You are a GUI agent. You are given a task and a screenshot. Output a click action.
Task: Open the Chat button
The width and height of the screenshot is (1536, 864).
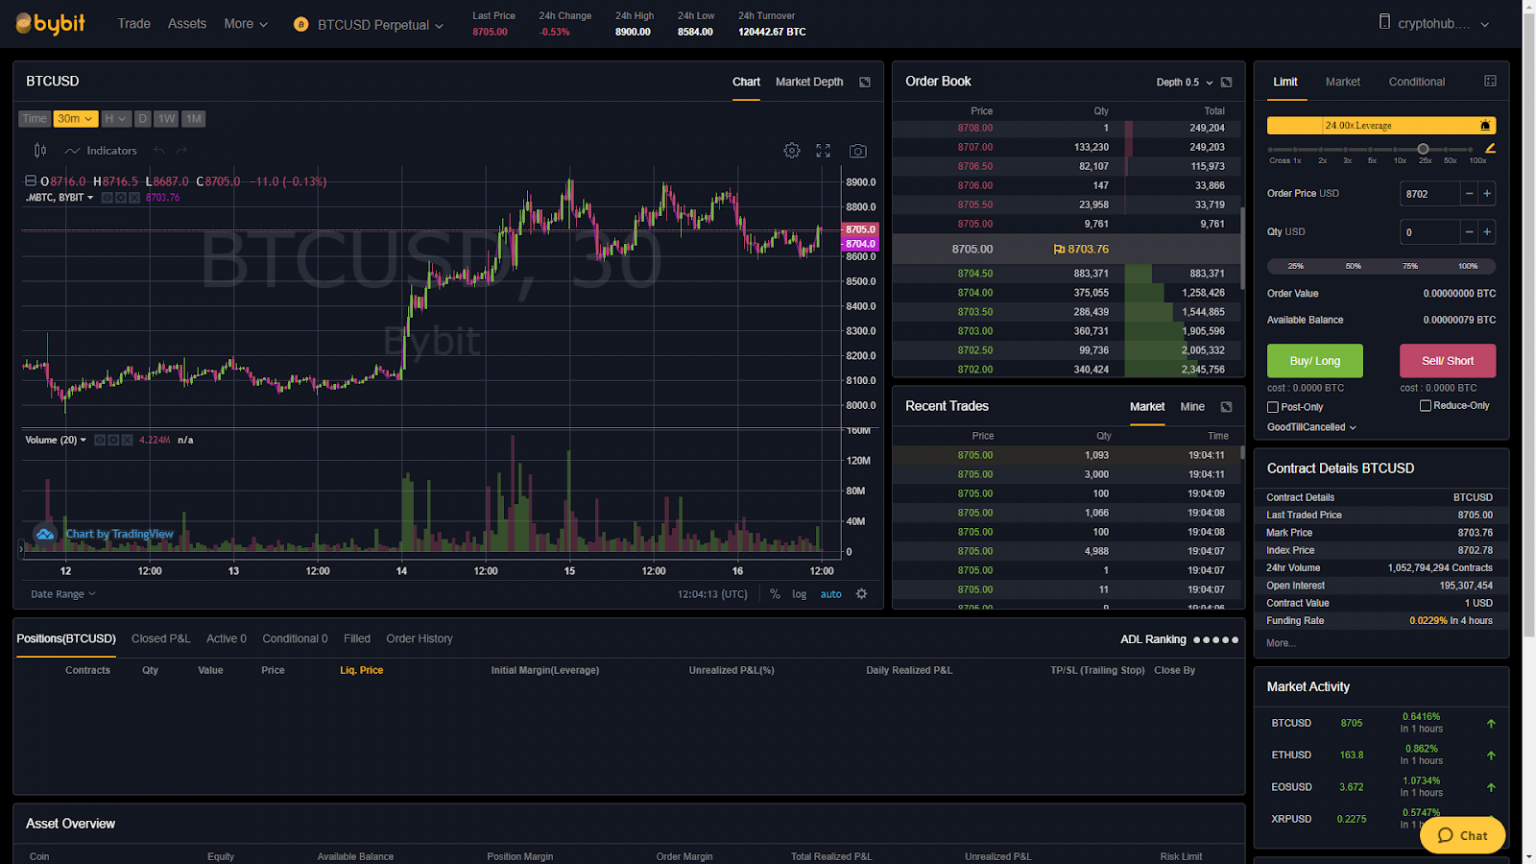[x=1462, y=836]
